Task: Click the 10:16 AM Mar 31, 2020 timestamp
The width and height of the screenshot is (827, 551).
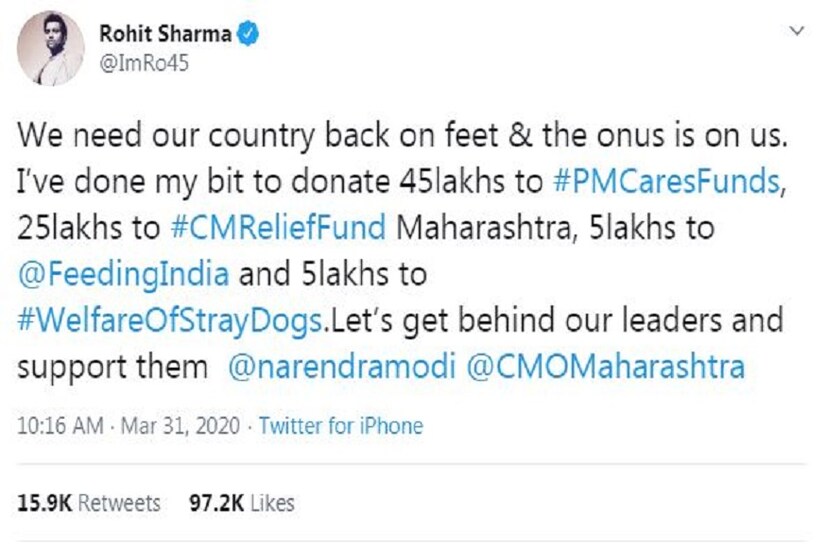Action: coord(129,426)
